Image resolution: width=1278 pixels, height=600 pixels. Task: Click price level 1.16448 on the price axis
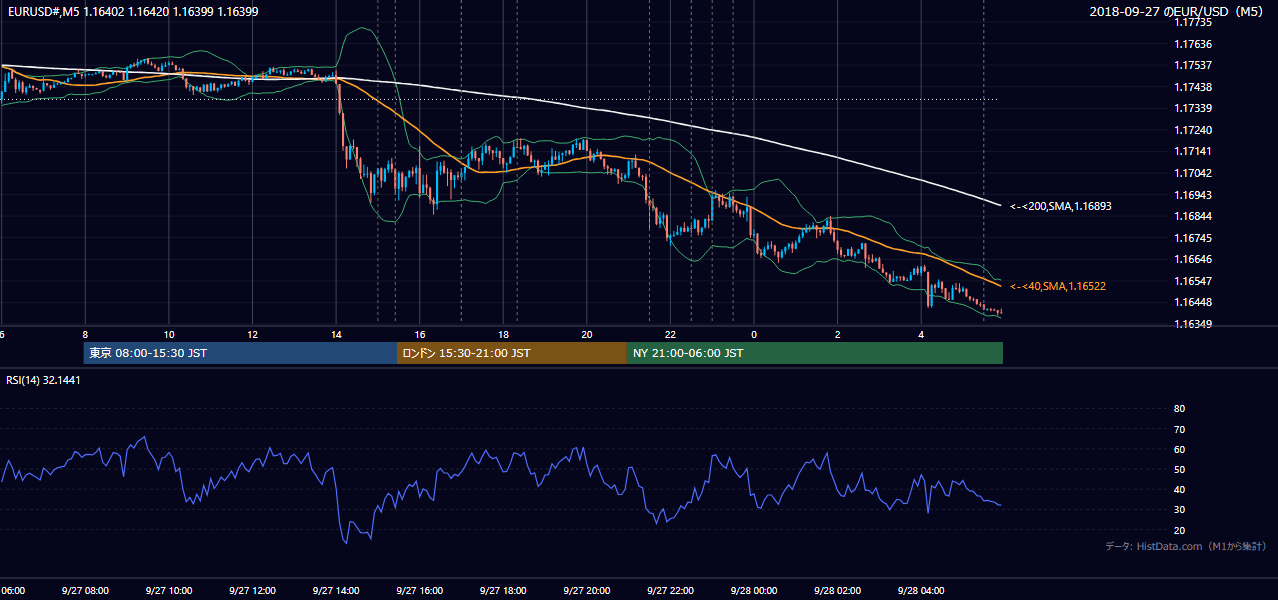pos(1193,302)
